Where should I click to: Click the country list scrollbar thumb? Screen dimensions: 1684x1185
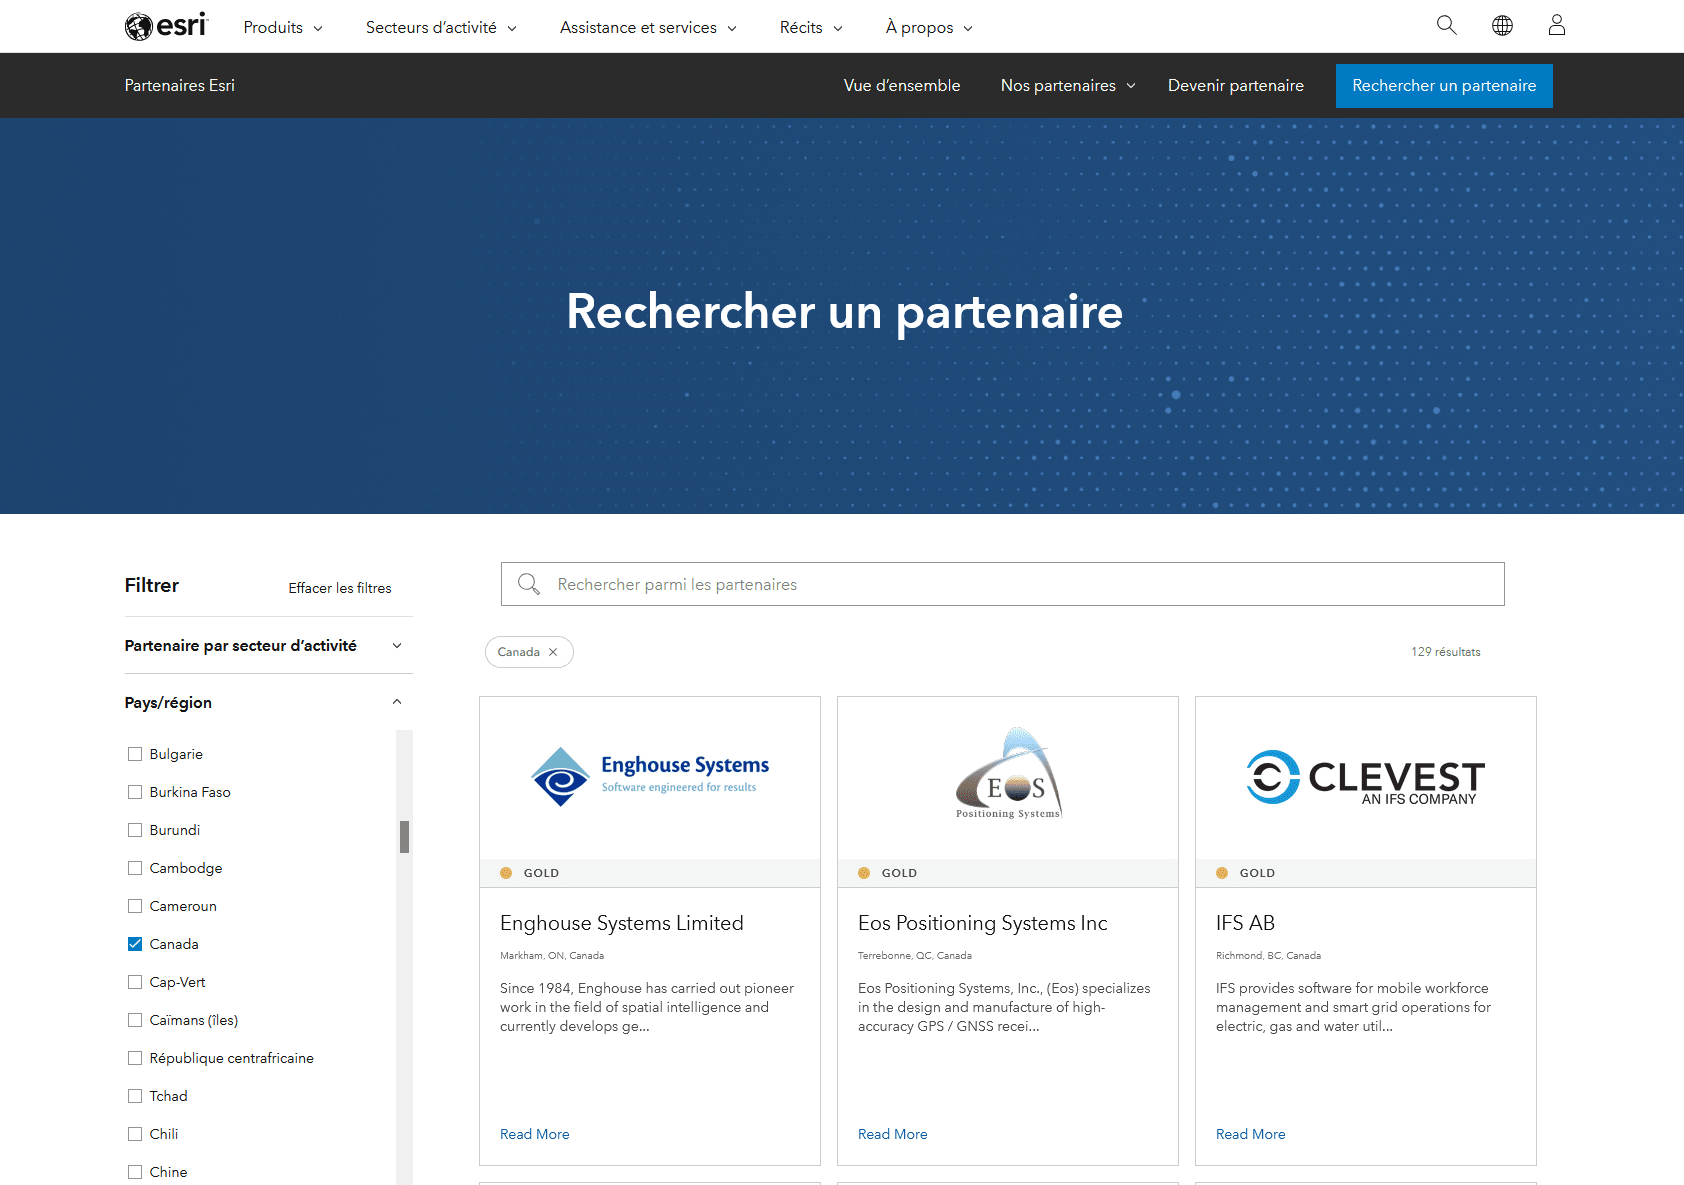pyautogui.click(x=404, y=837)
